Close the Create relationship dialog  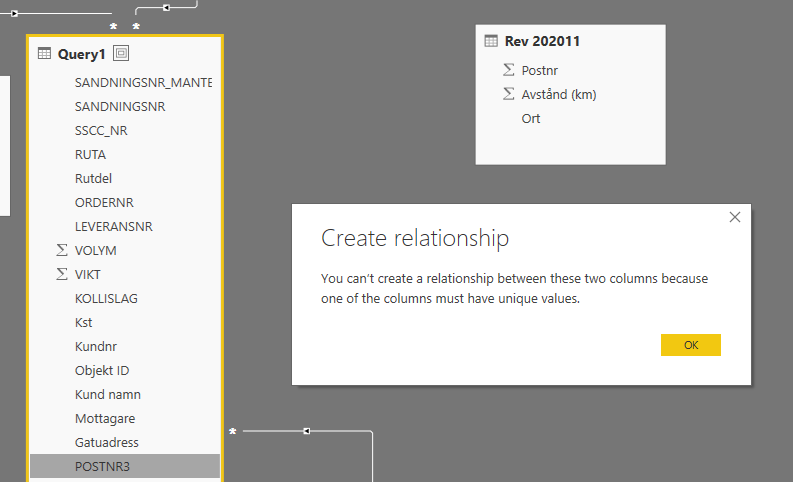point(735,217)
